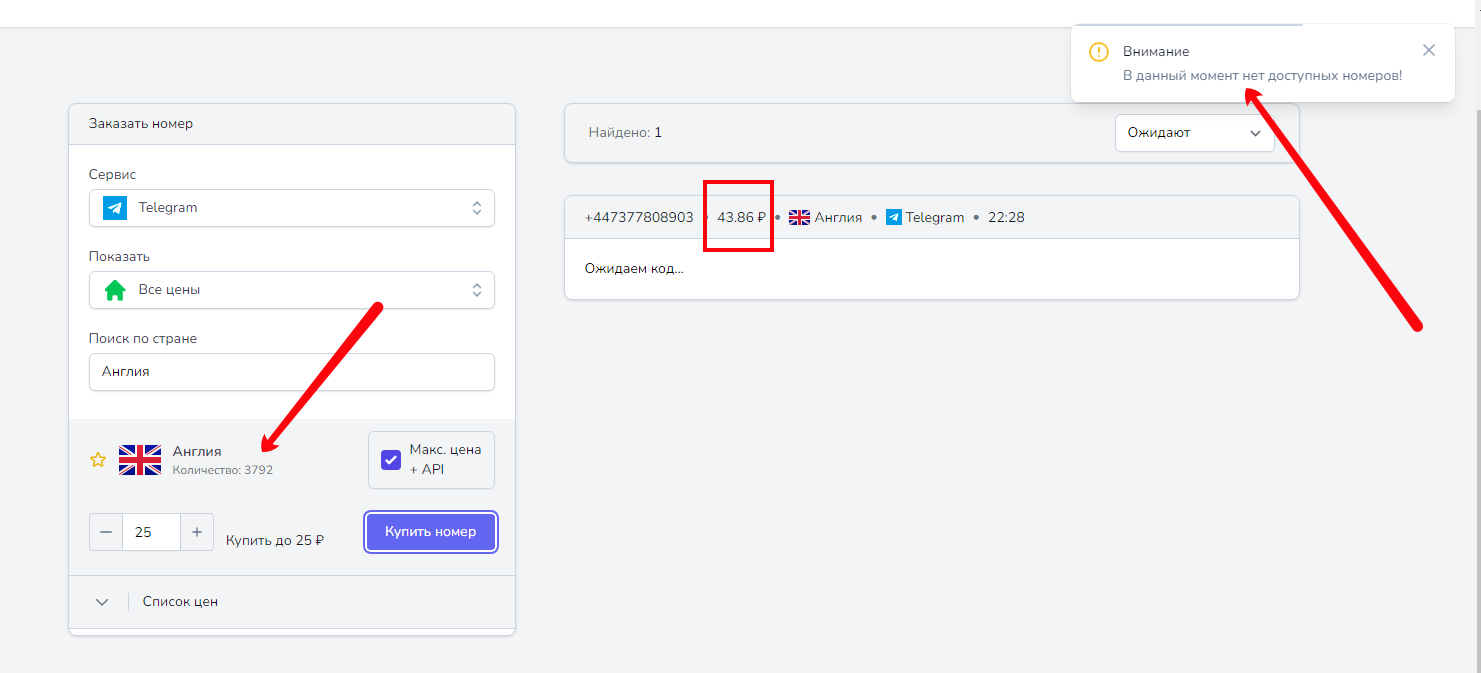Viewport: 1481px width, 673px height.
Task: Open the Показать Все цены dropdown
Action: click(x=291, y=290)
